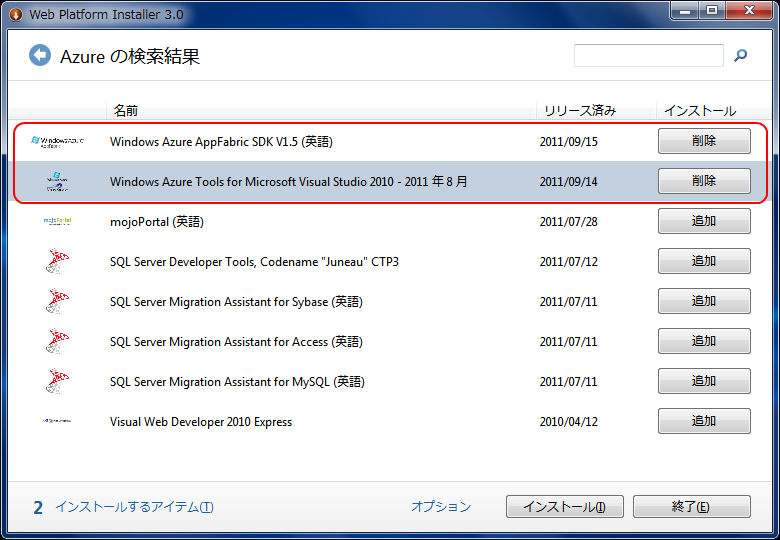Select SQL Server Migration Assistant for Access (英語) text
780x540 pixels.
(x=236, y=342)
